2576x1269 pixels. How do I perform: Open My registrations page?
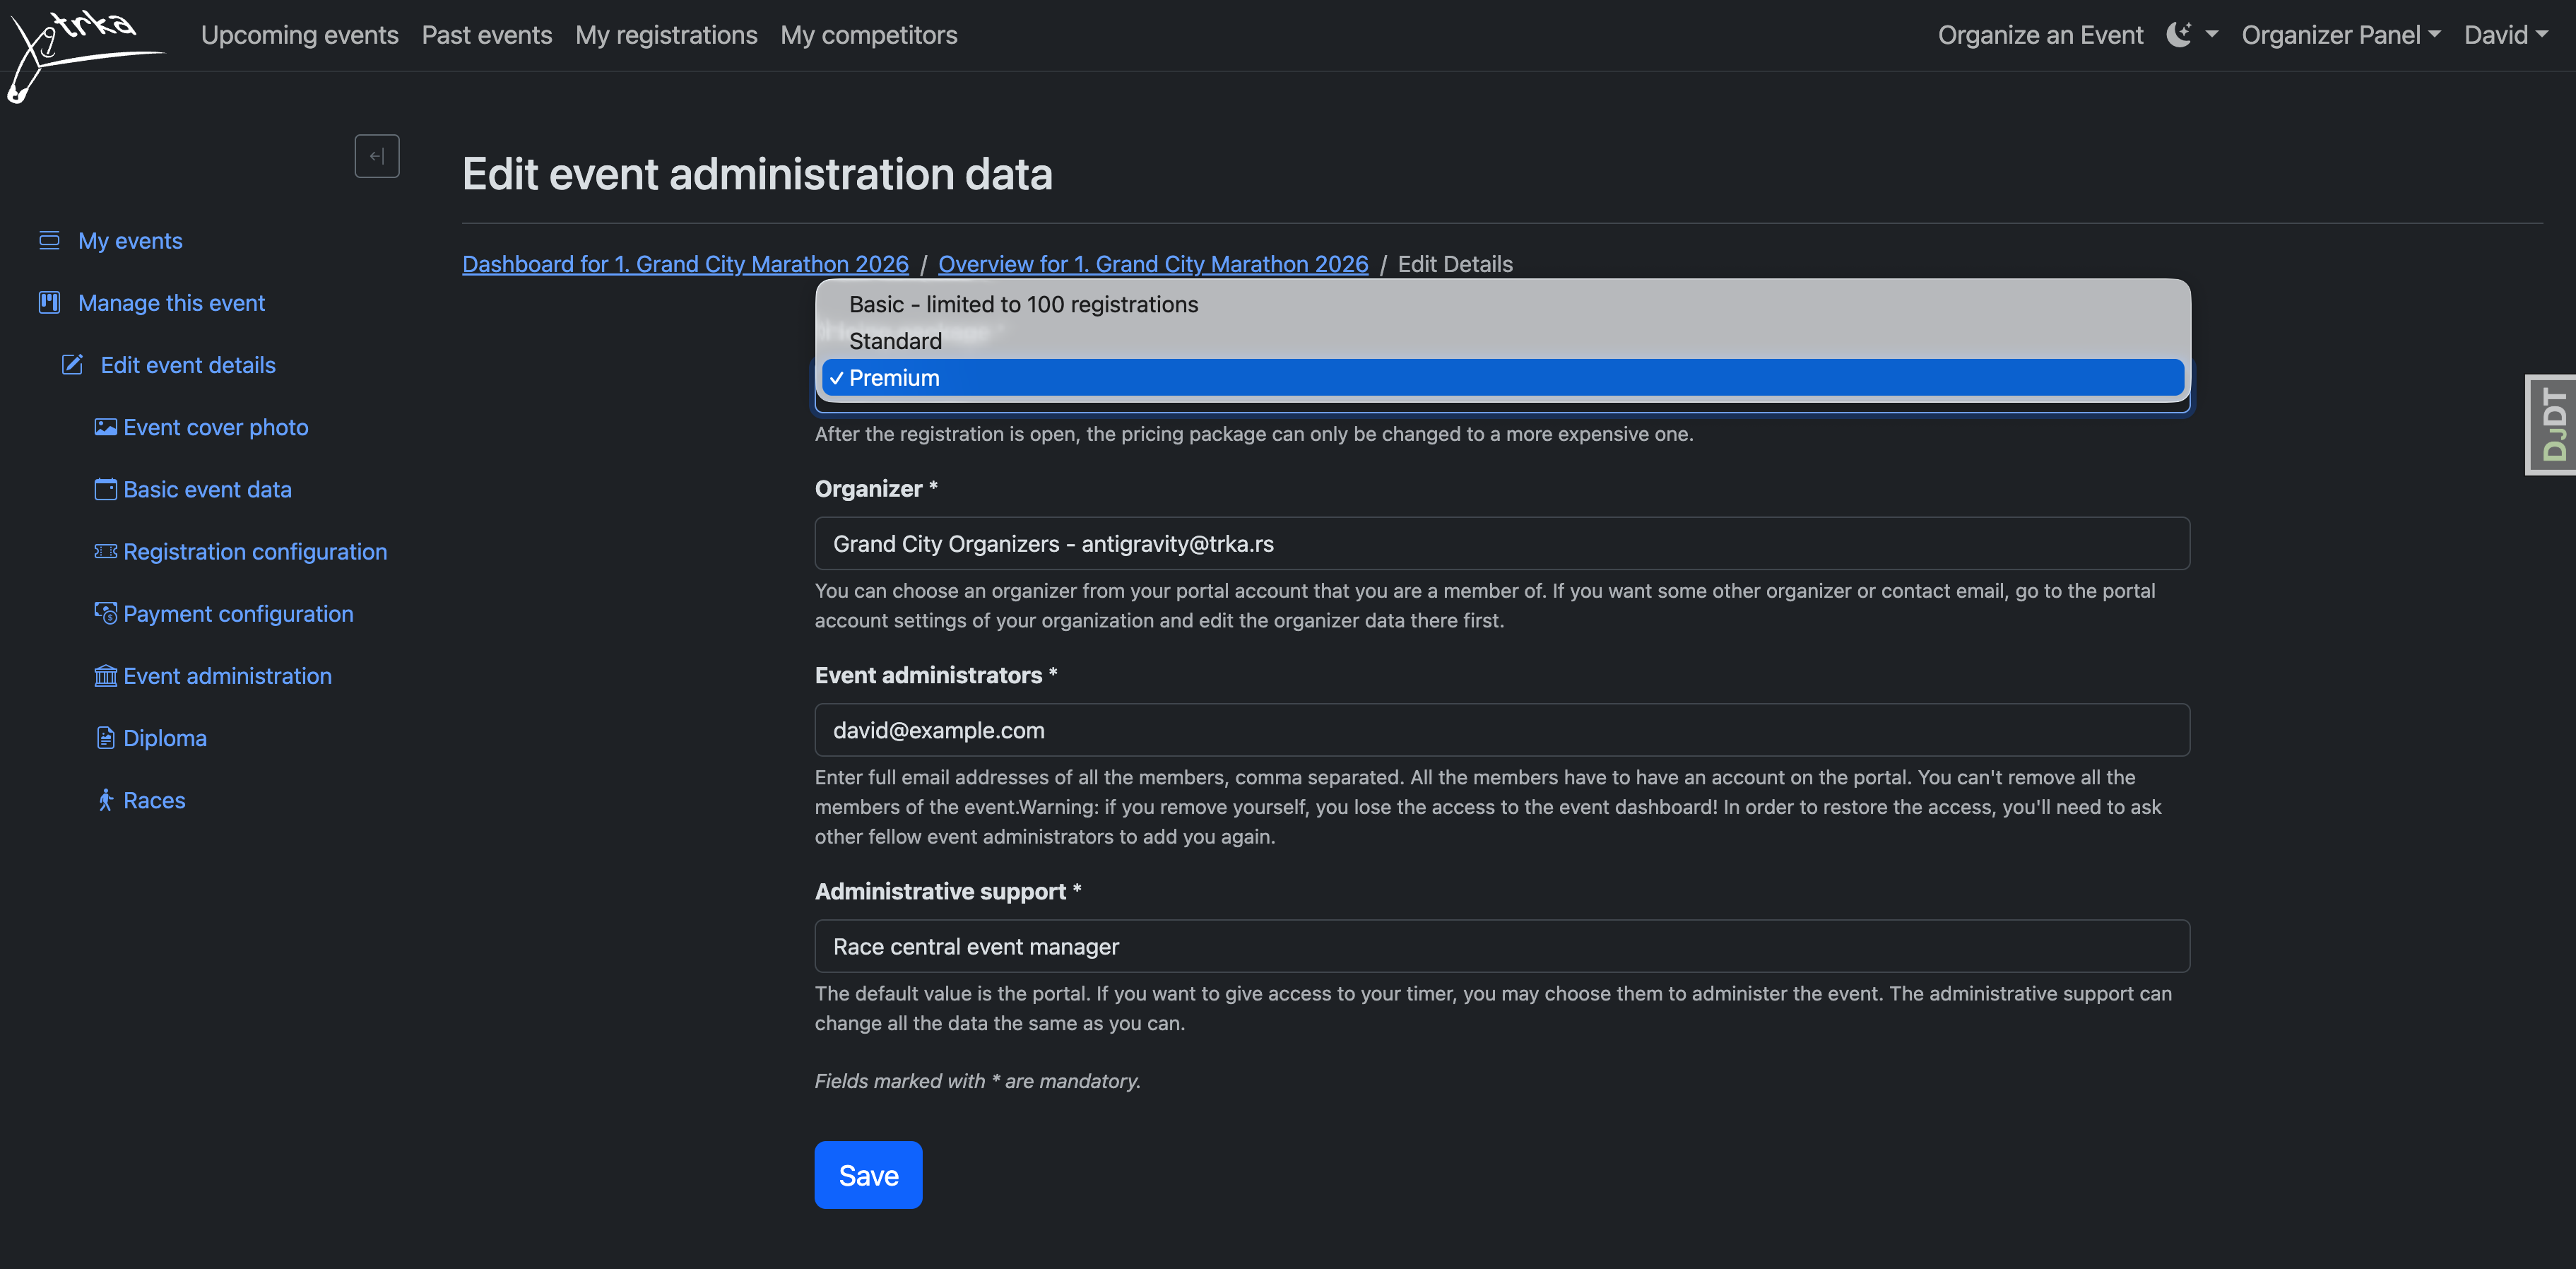[666, 35]
